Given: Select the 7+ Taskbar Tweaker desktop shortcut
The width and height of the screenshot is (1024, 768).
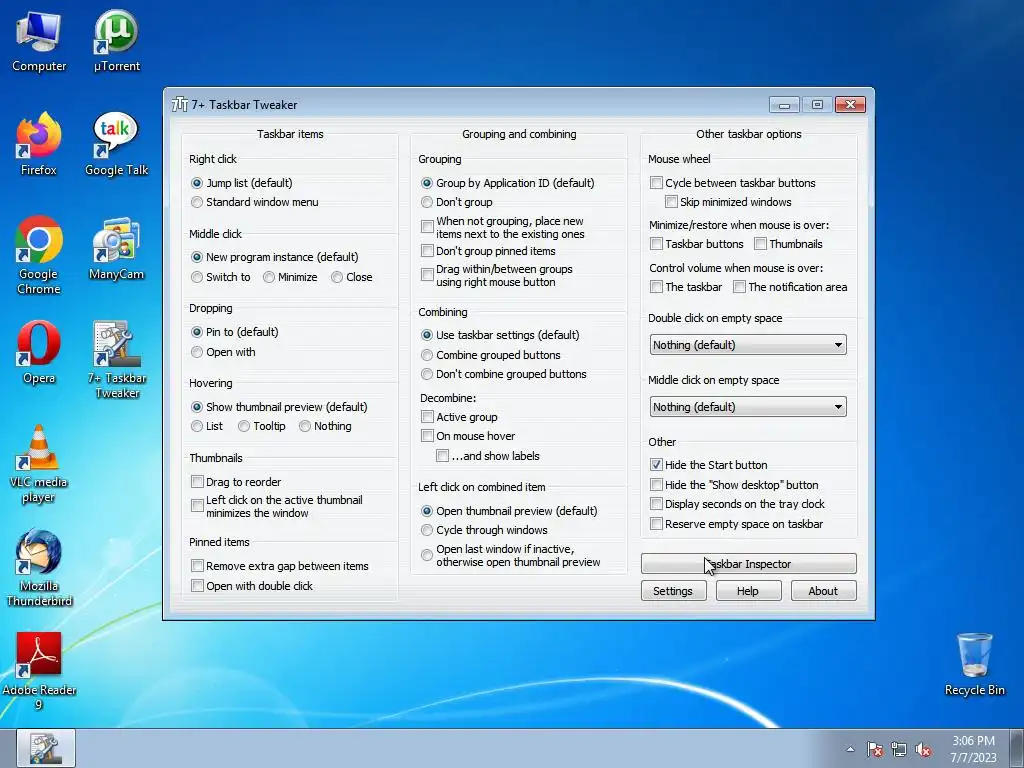Looking at the screenshot, I should [116, 360].
